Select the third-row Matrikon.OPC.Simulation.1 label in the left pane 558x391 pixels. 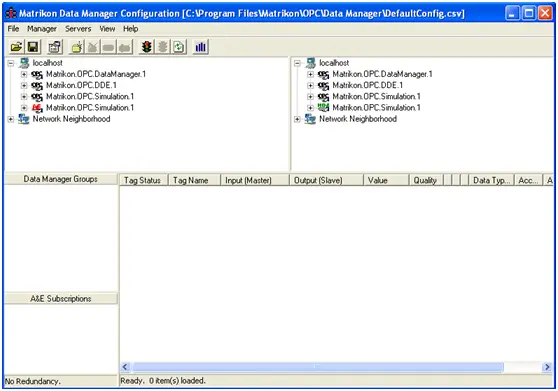(x=90, y=96)
